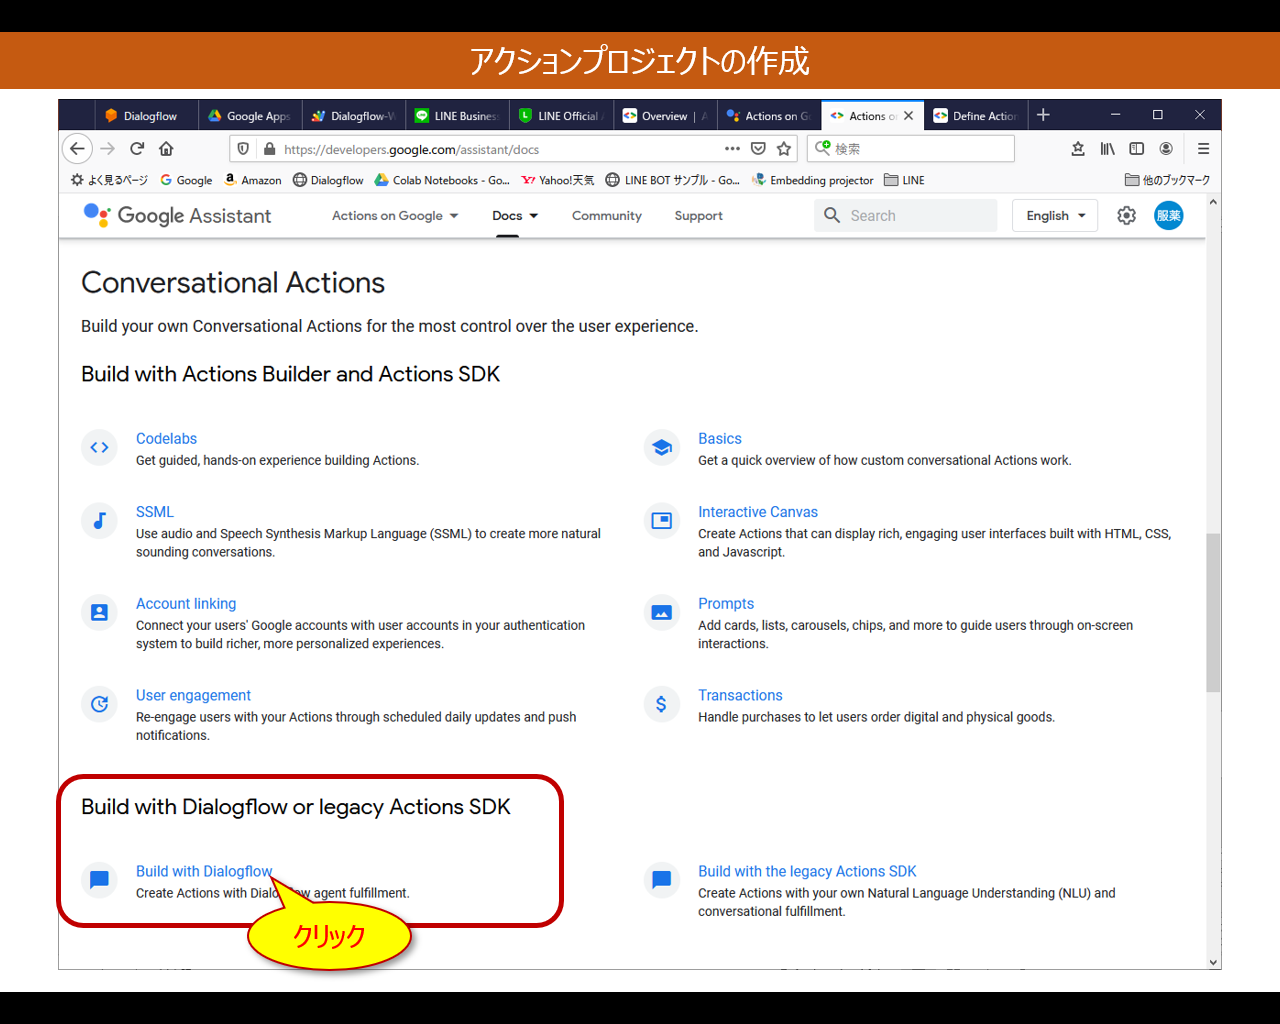Click the Codelabs code brackets icon

99,448
